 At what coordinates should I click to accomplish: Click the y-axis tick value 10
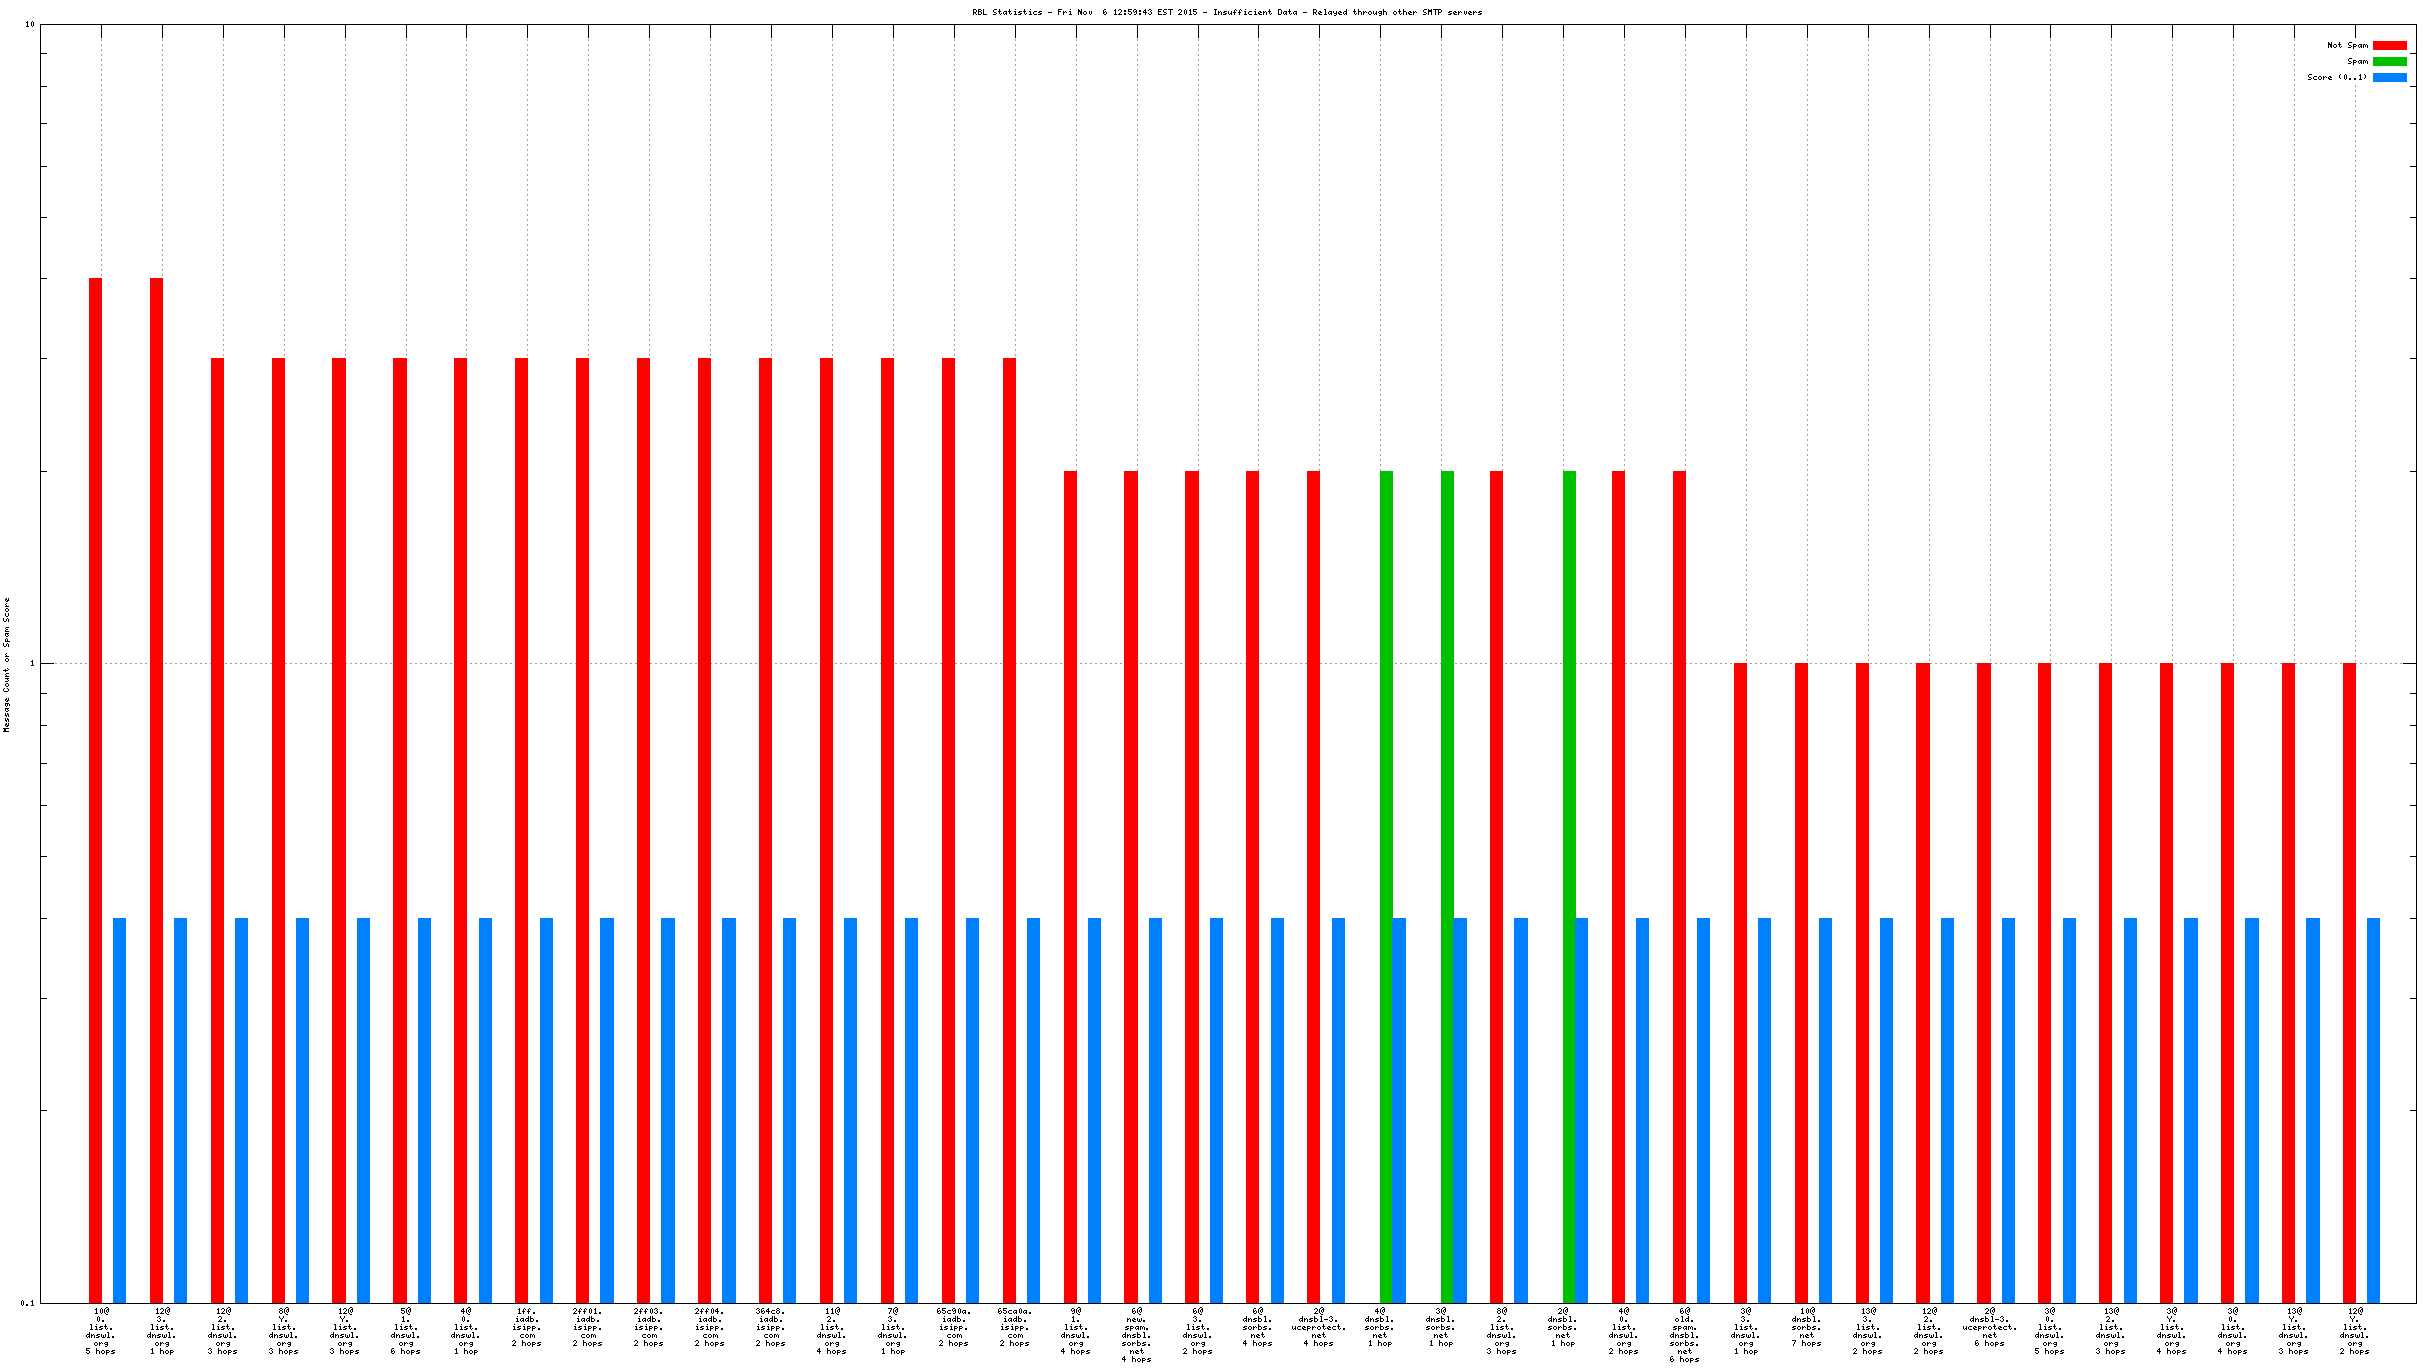click(29, 25)
